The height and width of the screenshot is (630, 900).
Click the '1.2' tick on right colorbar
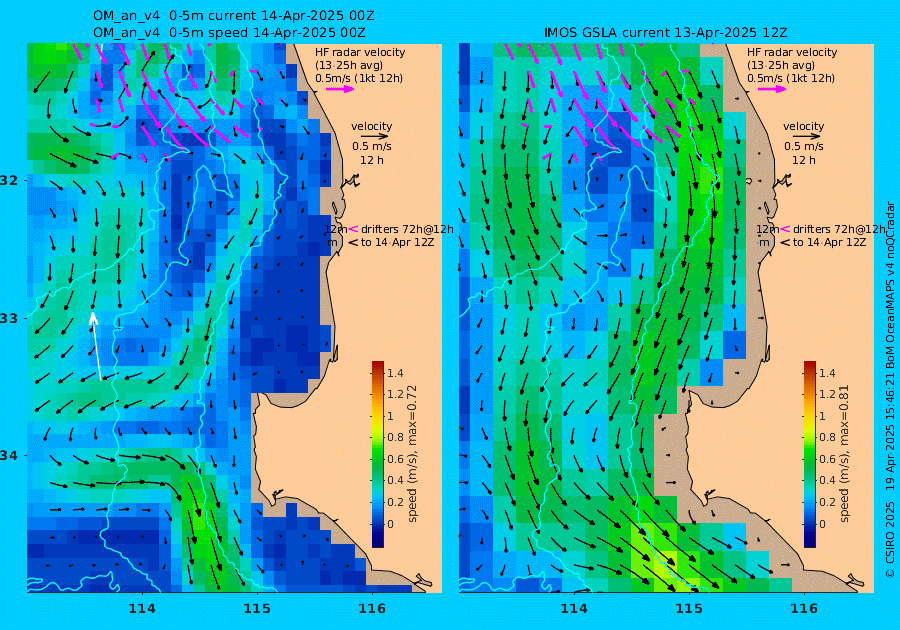point(827,395)
